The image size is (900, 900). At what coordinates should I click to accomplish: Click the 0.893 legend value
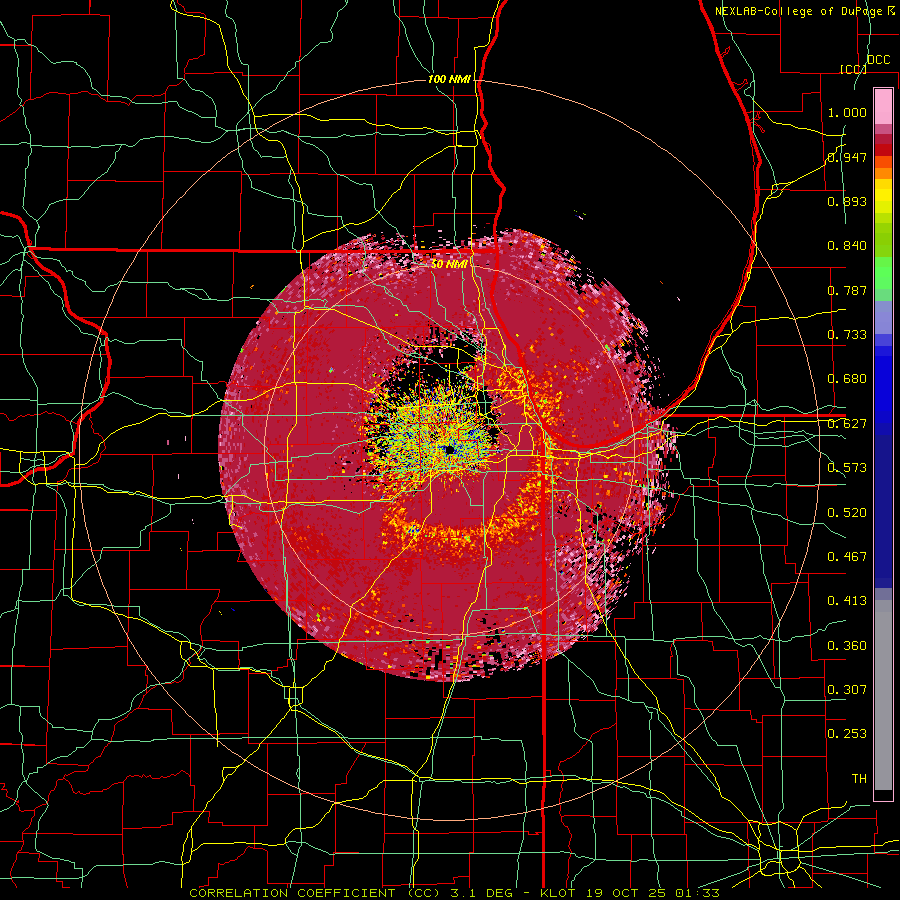[x=847, y=201]
